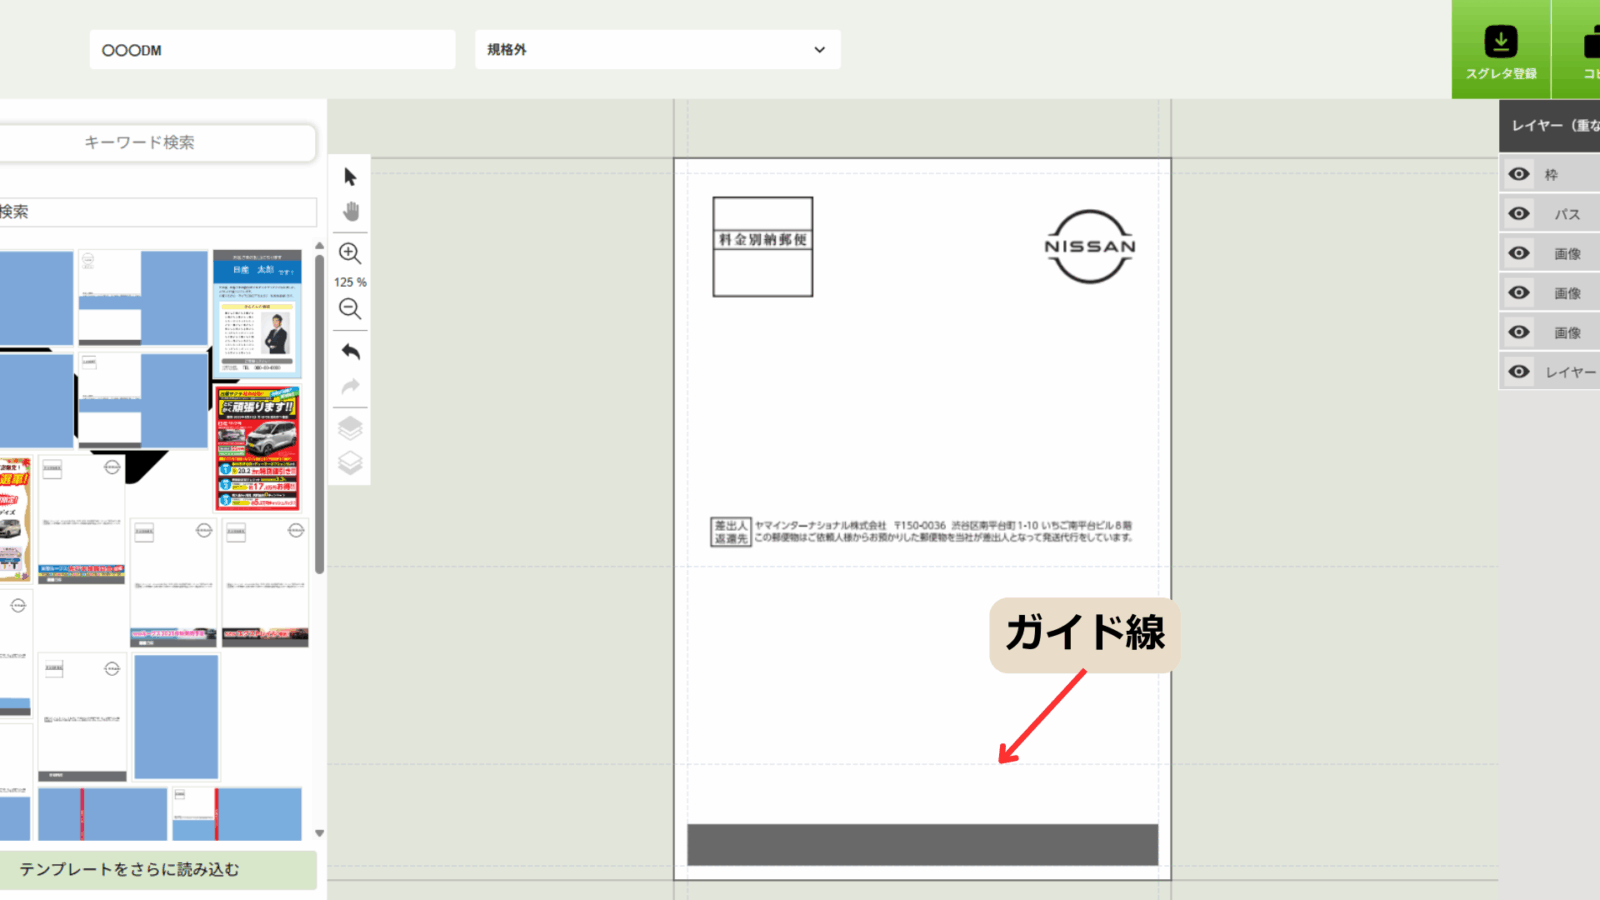Click テンプレートをさらに読み込む button

(x=157, y=870)
